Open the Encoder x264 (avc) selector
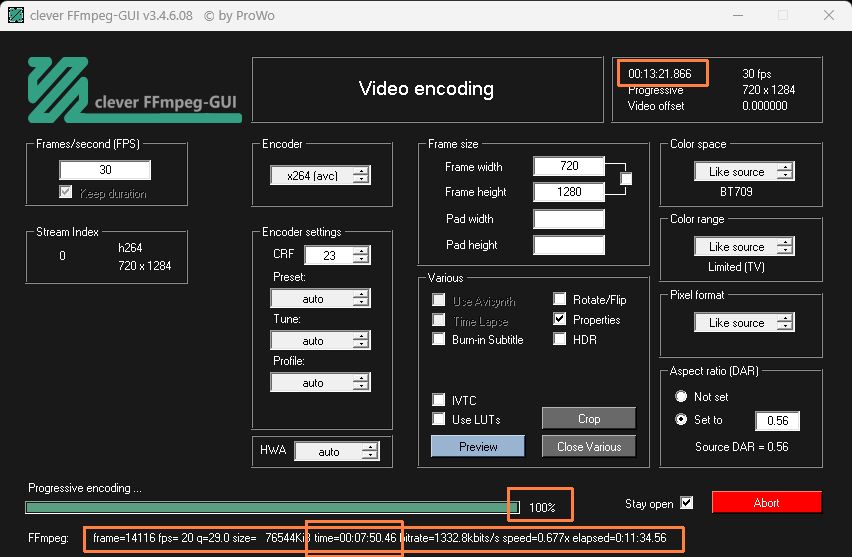 tap(321, 175)
